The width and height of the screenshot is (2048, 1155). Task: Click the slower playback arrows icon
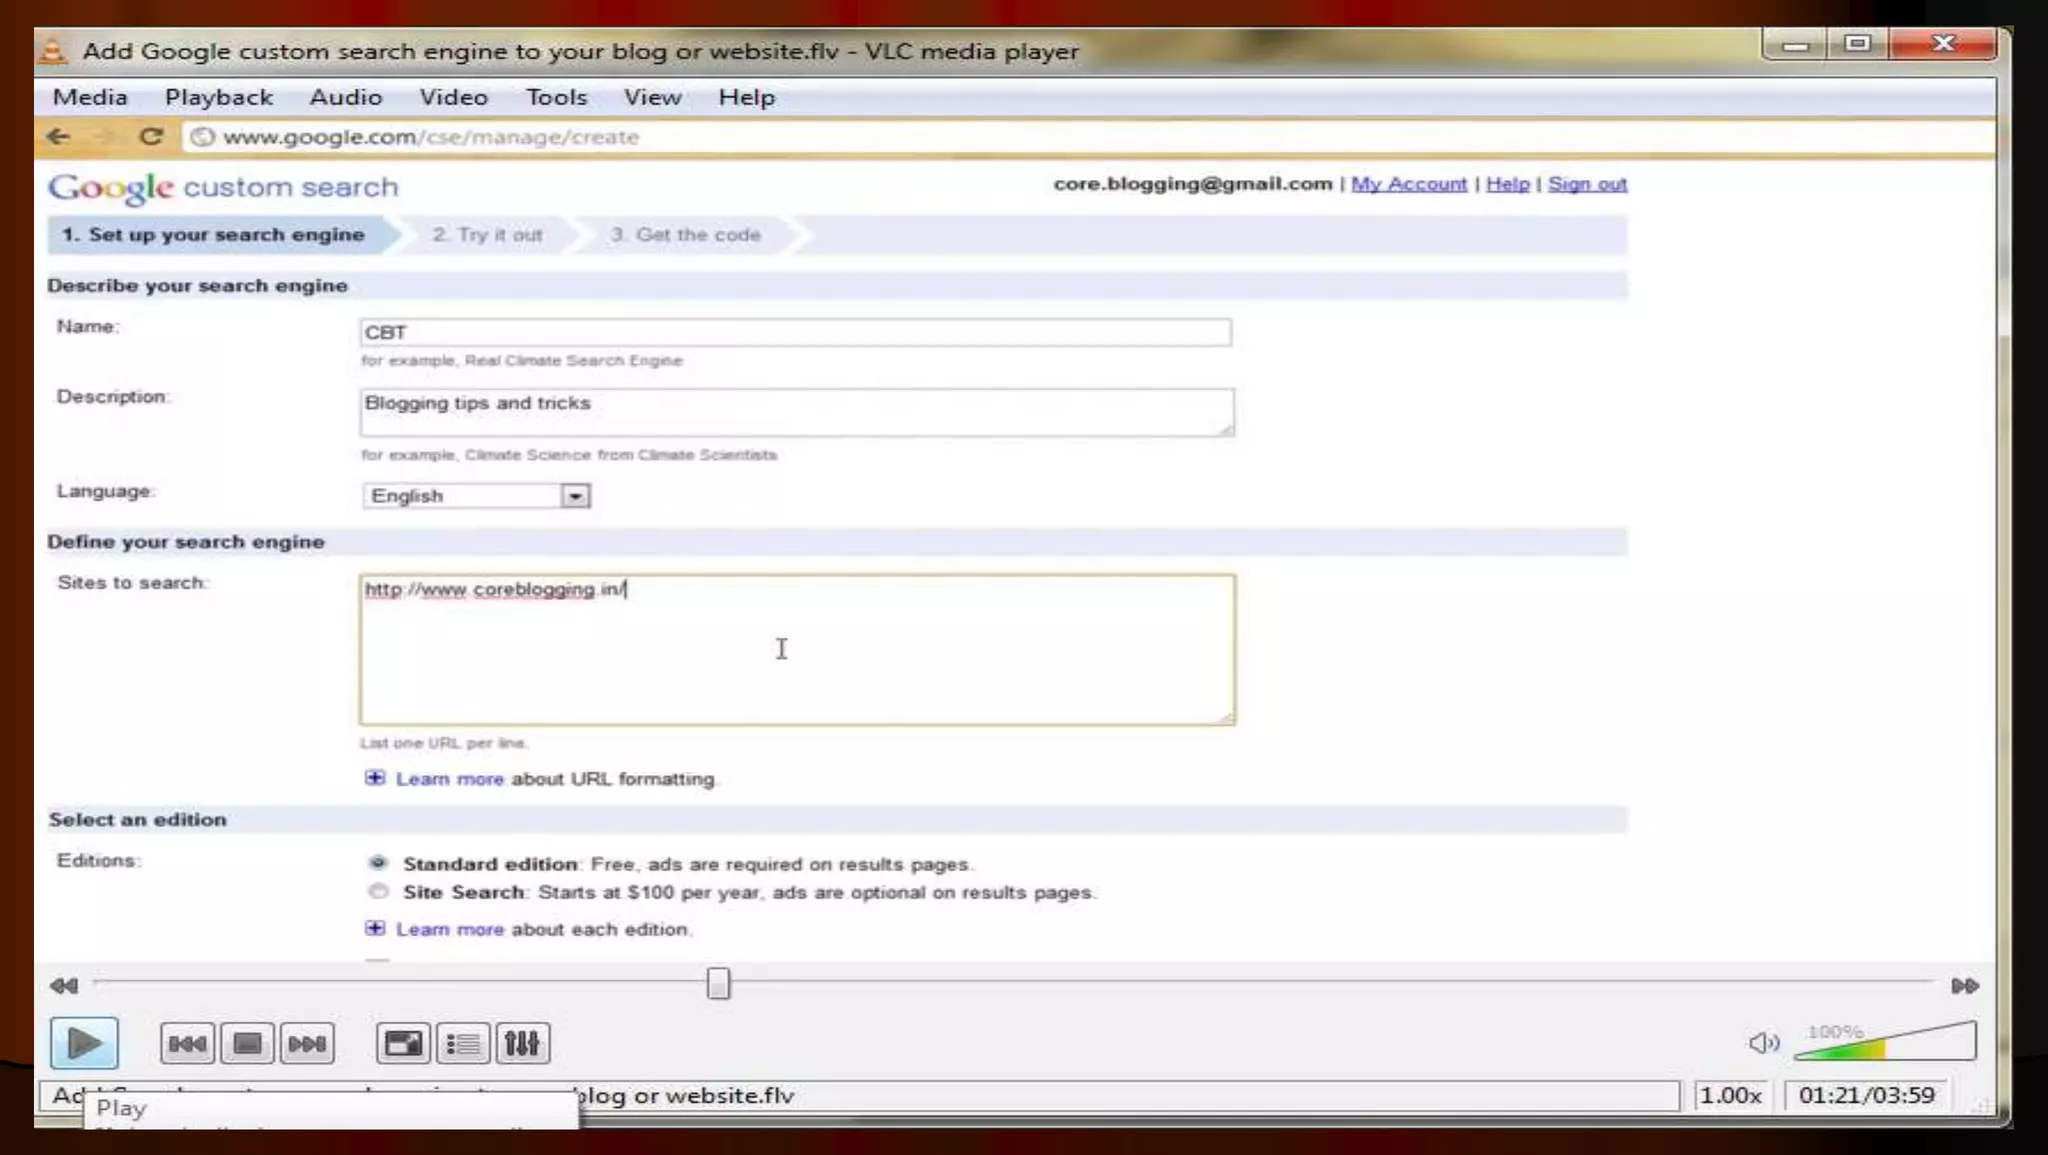coord(64,986)
